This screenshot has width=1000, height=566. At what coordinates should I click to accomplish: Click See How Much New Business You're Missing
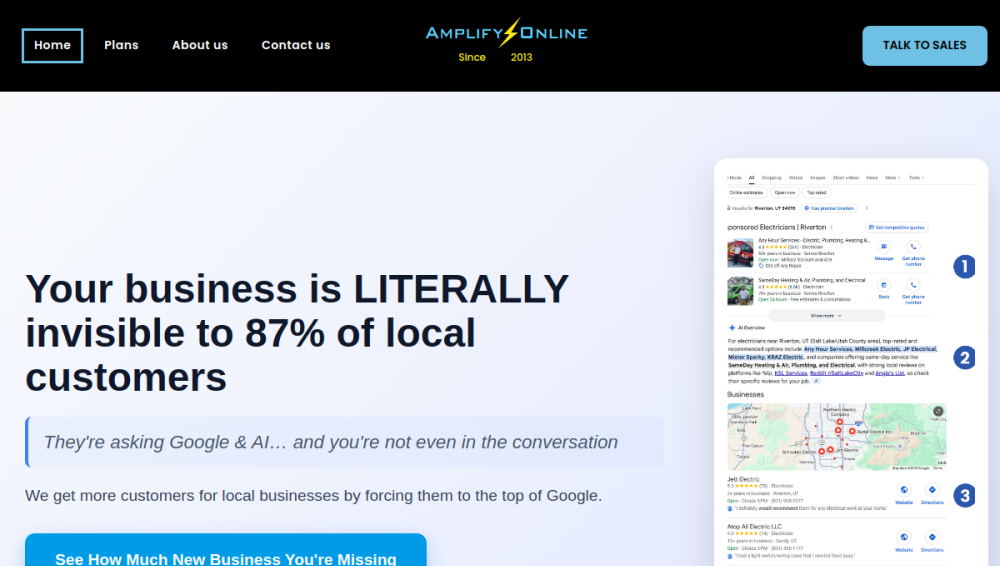click(226, 551)
